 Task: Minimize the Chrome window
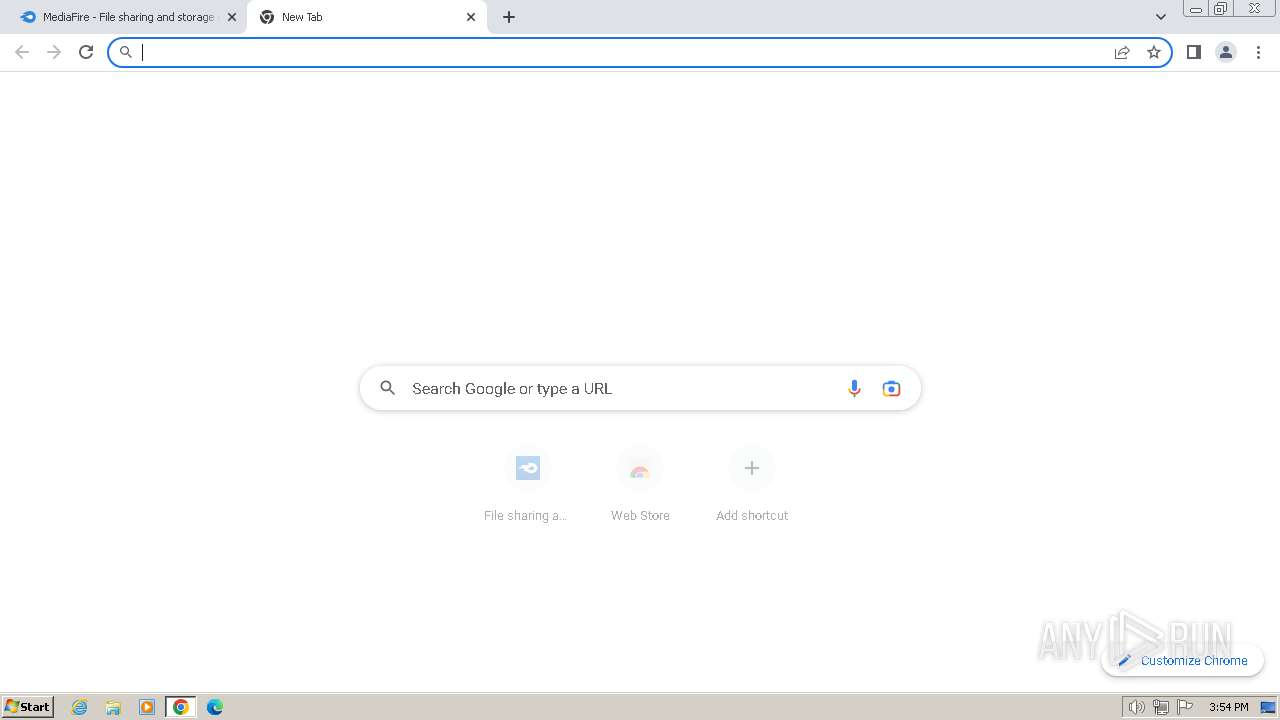[1196, 9]
